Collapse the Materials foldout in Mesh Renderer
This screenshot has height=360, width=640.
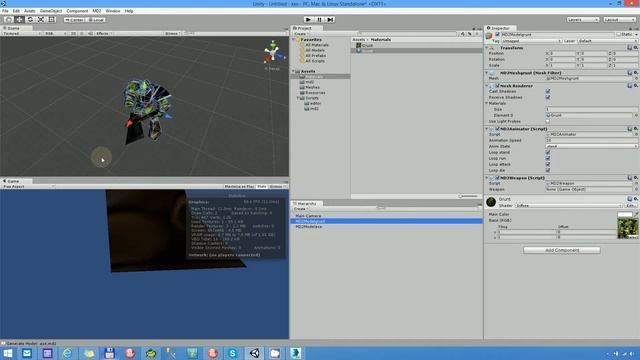[x=487, y=103]
